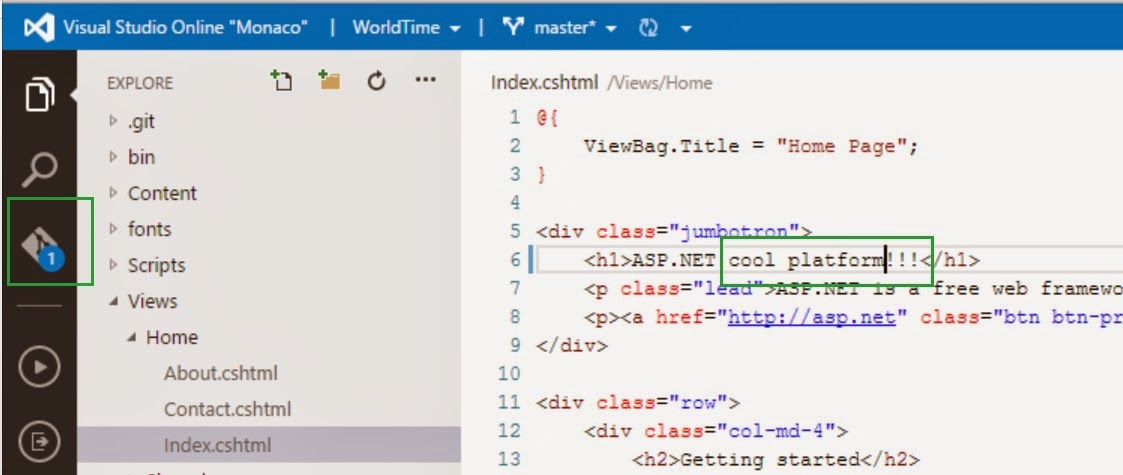Click line number 1 in editor
Image resolution: width=1123 pixels, height=475 pixels.
(x=514, y=117)
